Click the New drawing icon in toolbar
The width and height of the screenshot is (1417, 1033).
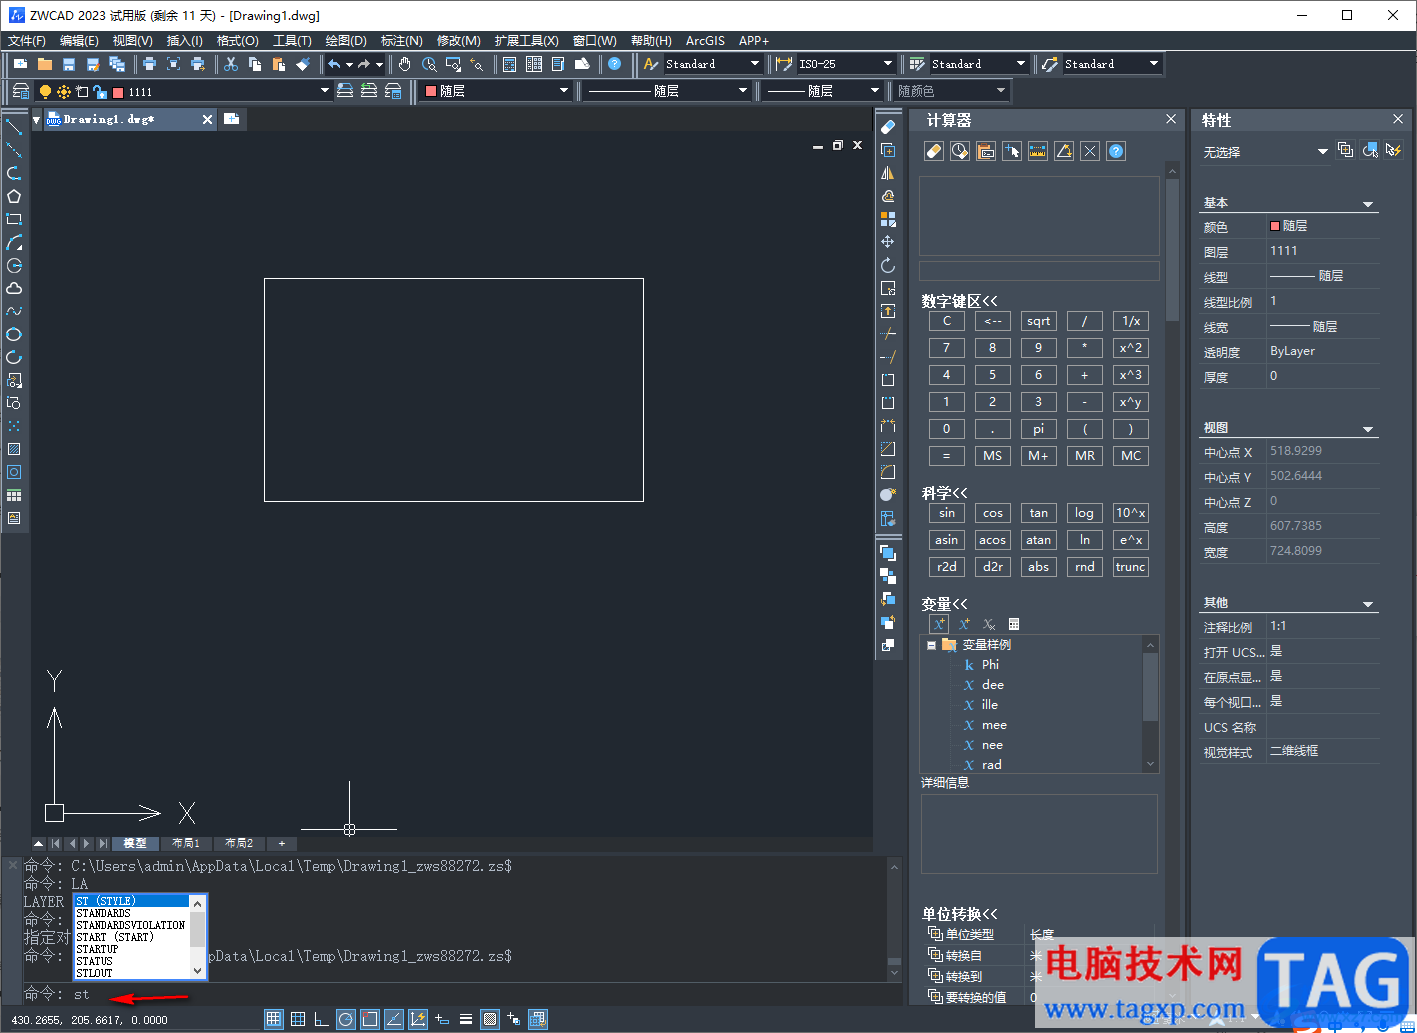[21, 64]
